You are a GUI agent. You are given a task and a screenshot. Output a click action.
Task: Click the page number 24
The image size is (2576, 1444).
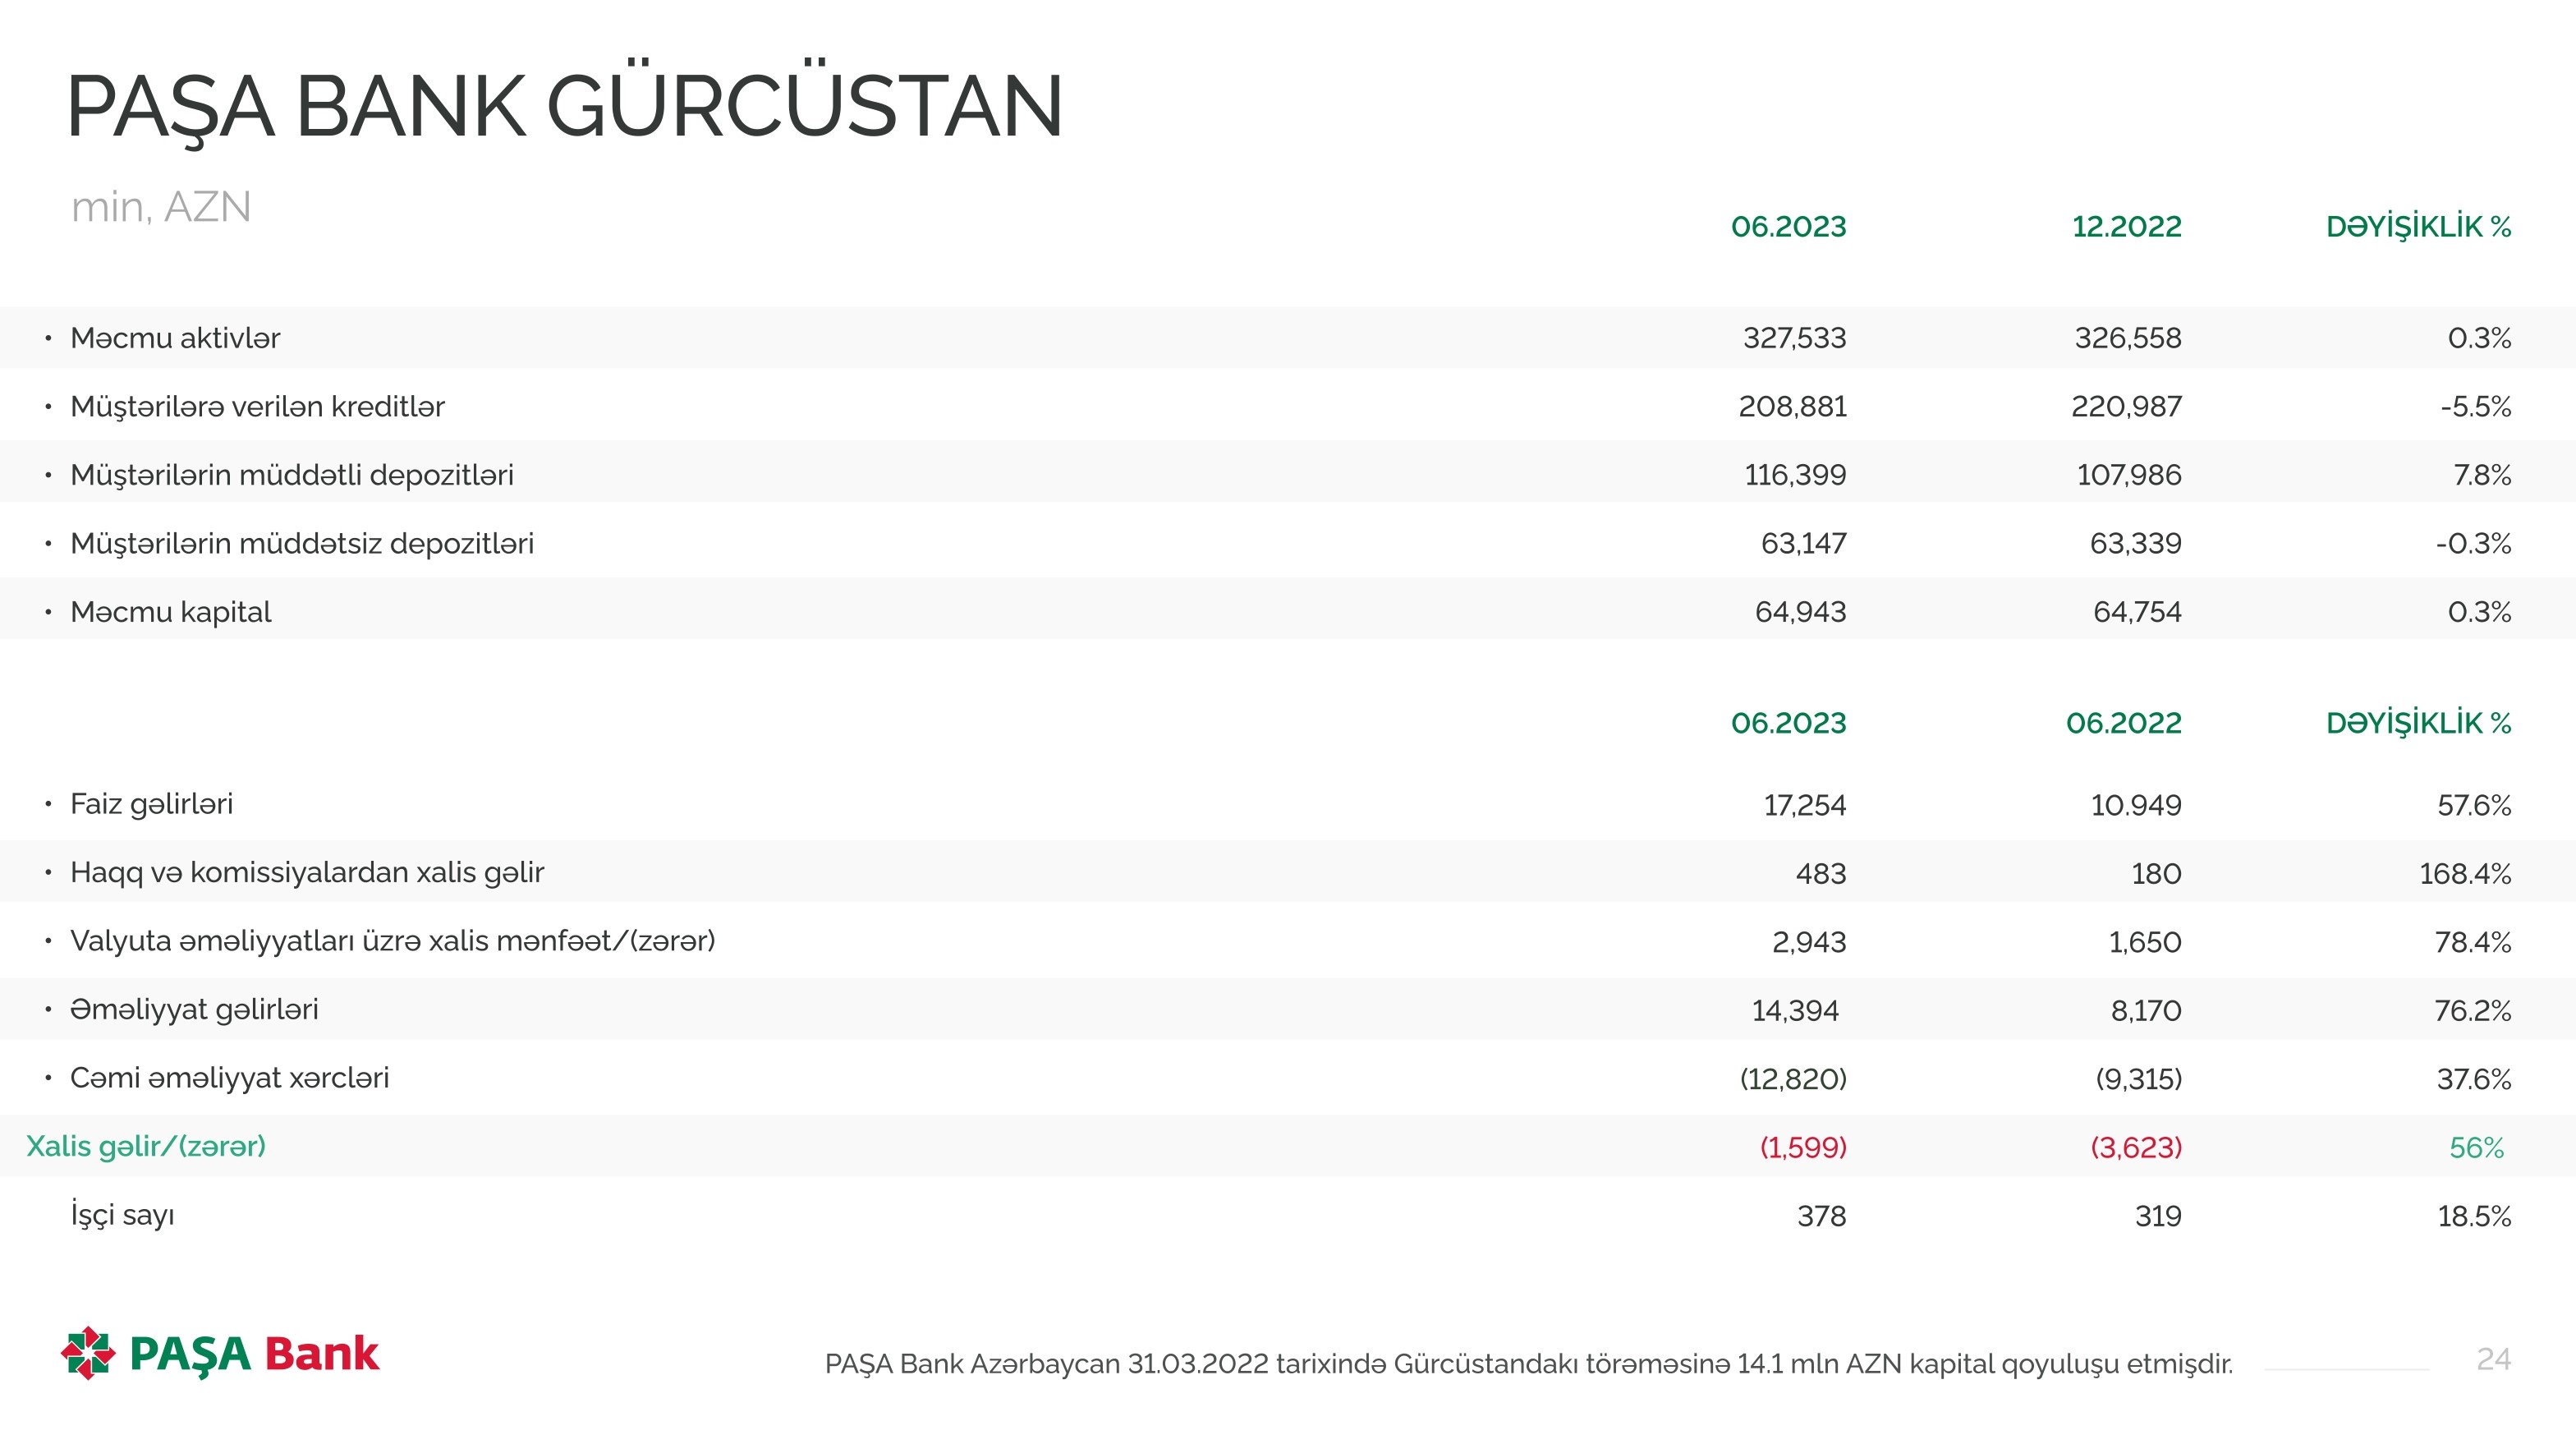tap(2493, 1359)
